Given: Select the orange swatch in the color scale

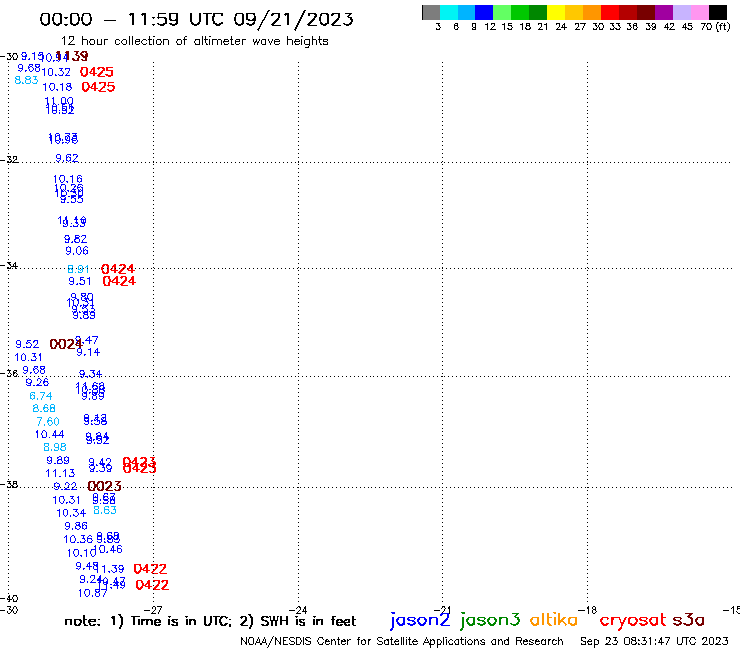Looking at the screenshot, I should coord(592,12).
